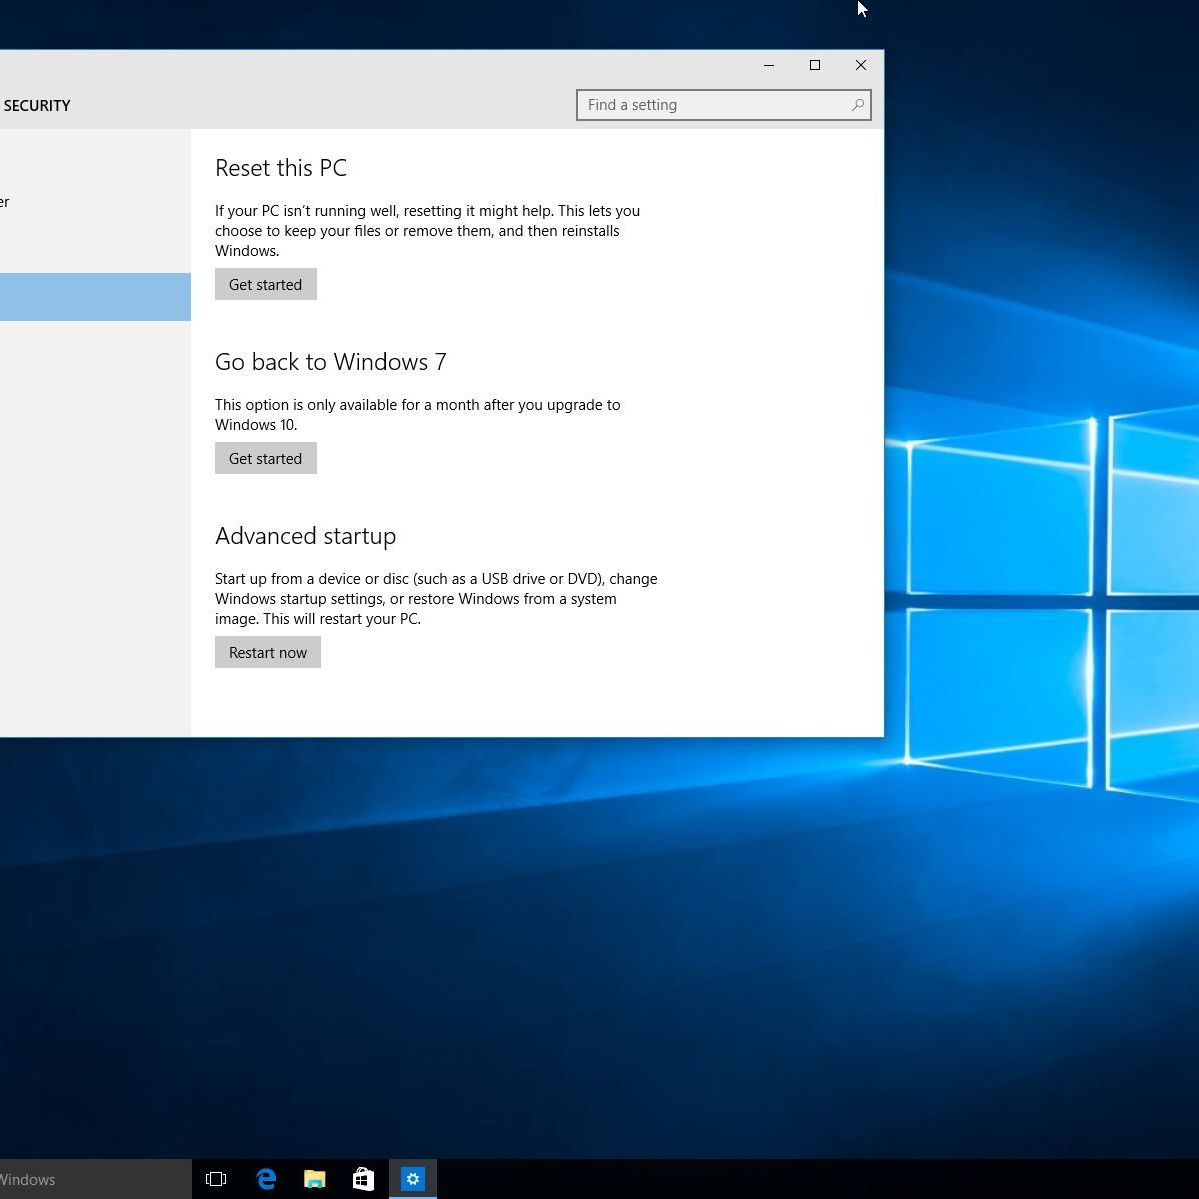Click Get started under Reset this PC
The height and width of the screenshot is (1199, 1199).
click(265, 284)
